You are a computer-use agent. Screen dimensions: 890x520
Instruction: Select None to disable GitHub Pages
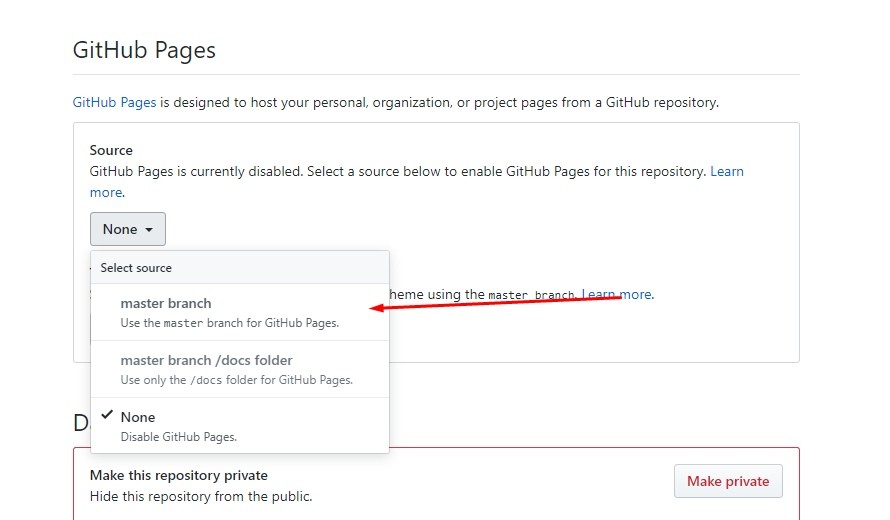[240, 425]
